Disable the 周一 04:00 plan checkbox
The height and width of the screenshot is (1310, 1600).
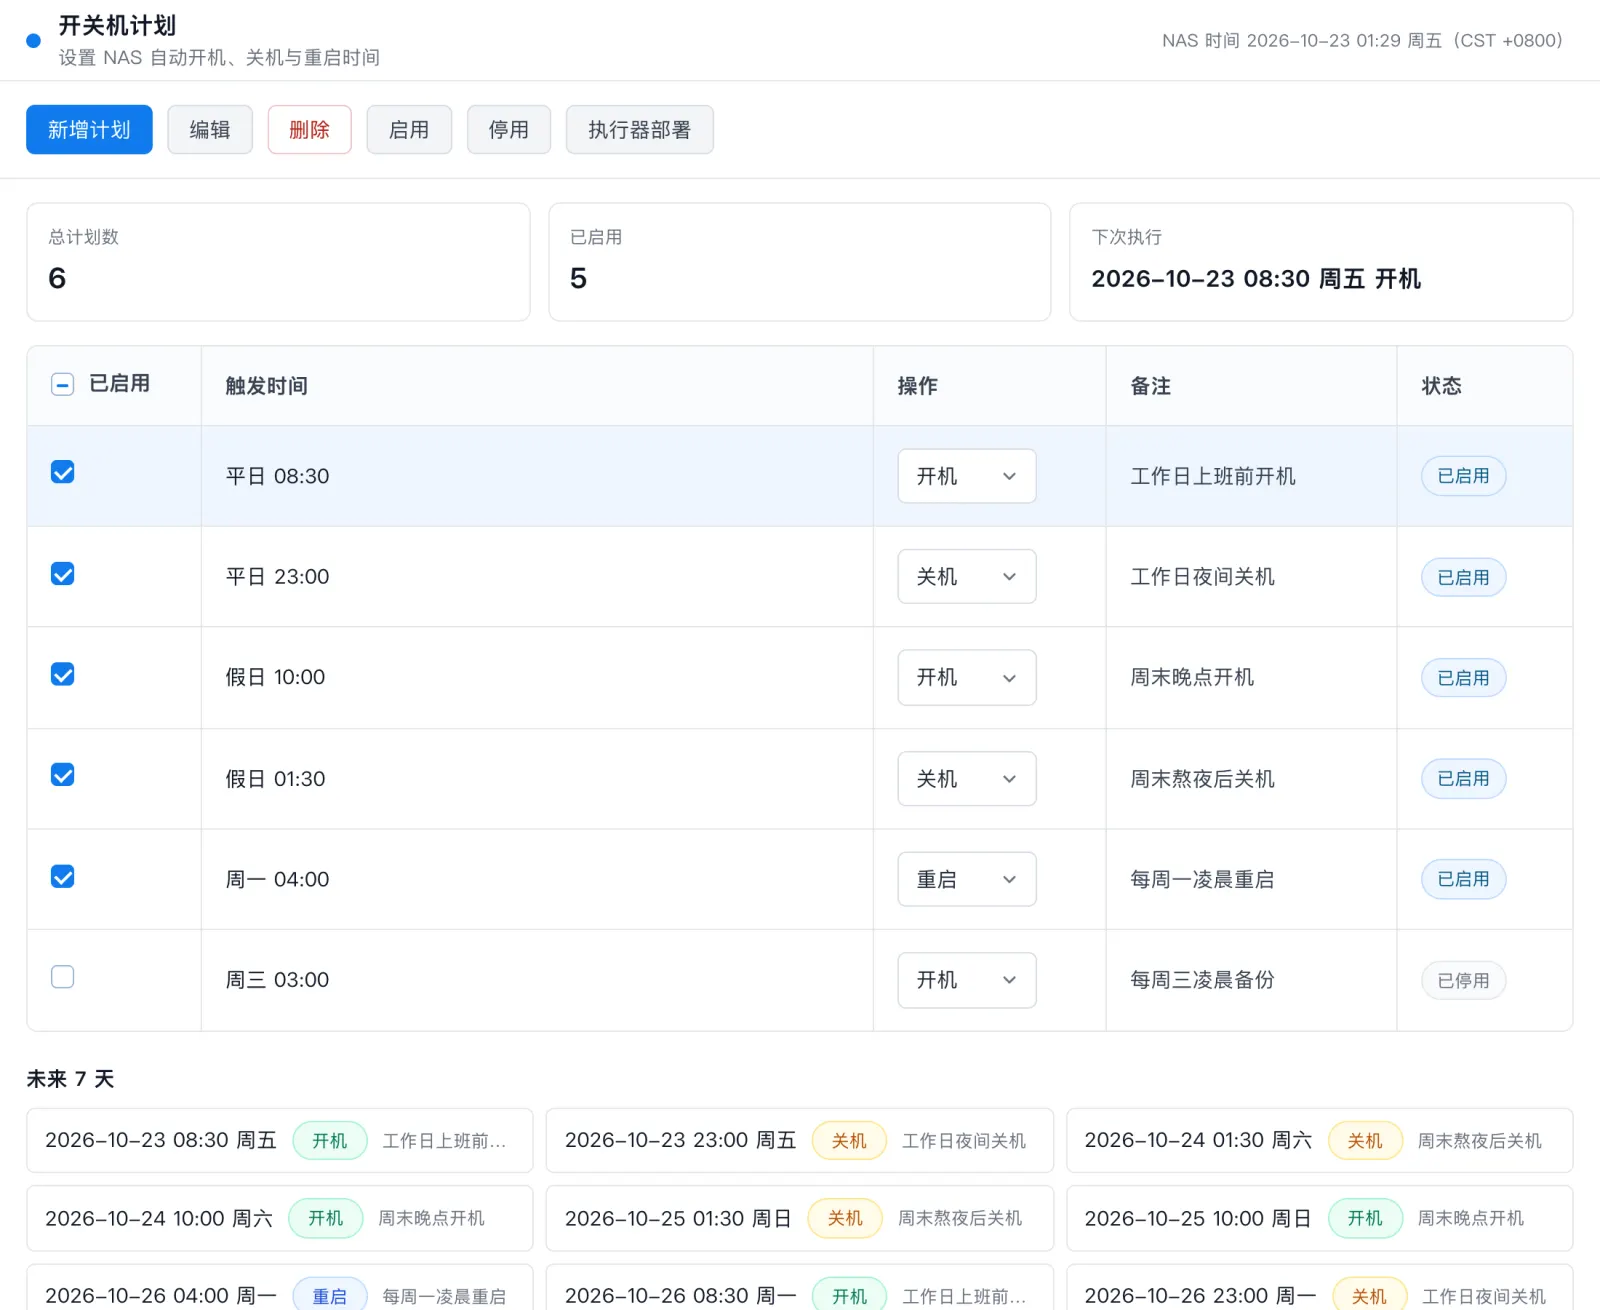[62, 877]
